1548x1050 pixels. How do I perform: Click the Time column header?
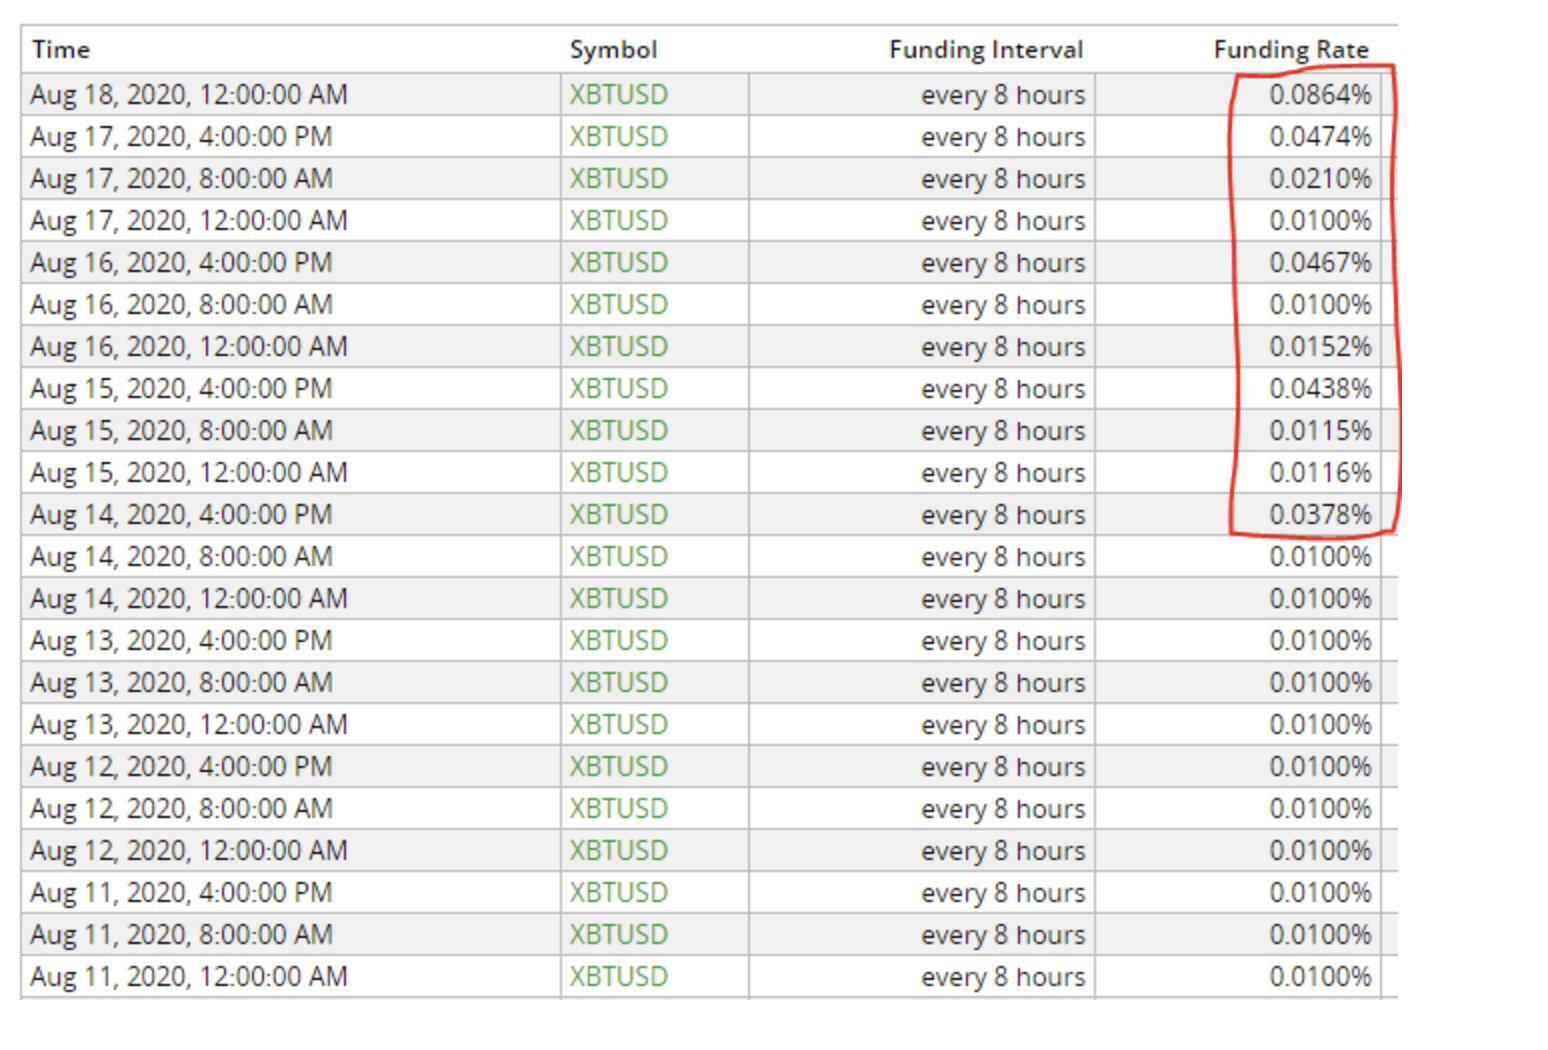point(61,50)
